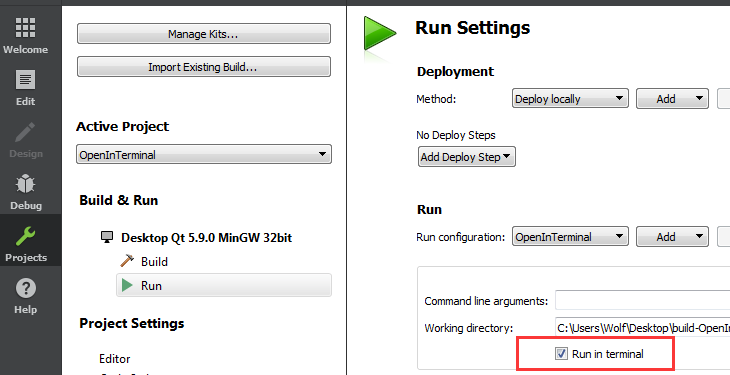
Task: Switch to Edit mode
Action: (x=26, y=88)
